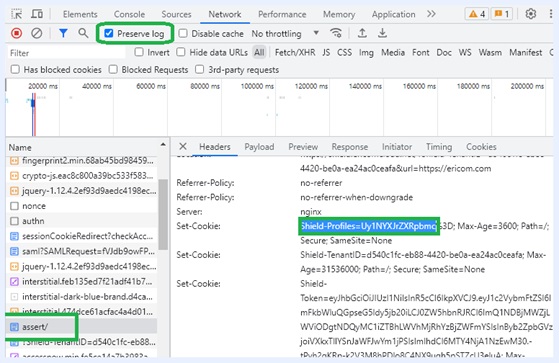Switch to the Console tab
This screenshot has height=363, width=559.
click(x=129, y=14)
